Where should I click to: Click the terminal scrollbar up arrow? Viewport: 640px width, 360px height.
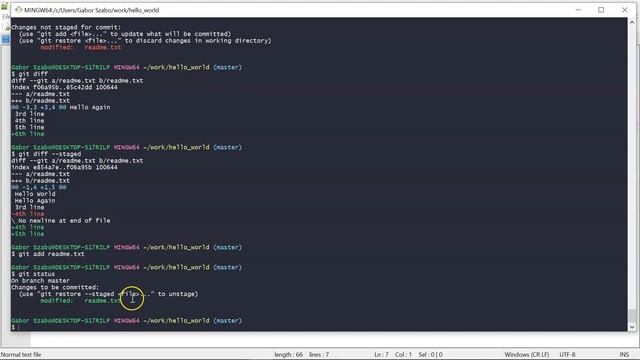[x=632, y=22]
